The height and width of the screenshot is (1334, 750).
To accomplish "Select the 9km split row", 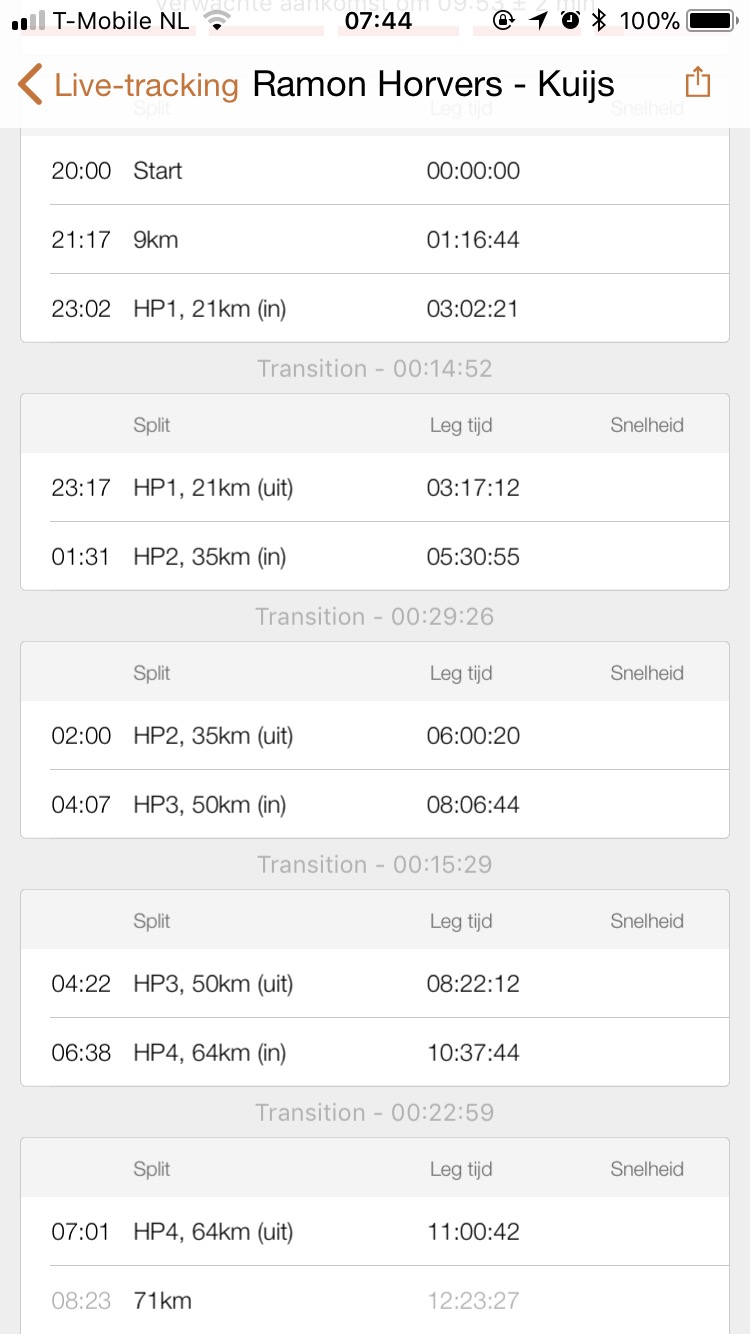I will (x=374, y=240).
